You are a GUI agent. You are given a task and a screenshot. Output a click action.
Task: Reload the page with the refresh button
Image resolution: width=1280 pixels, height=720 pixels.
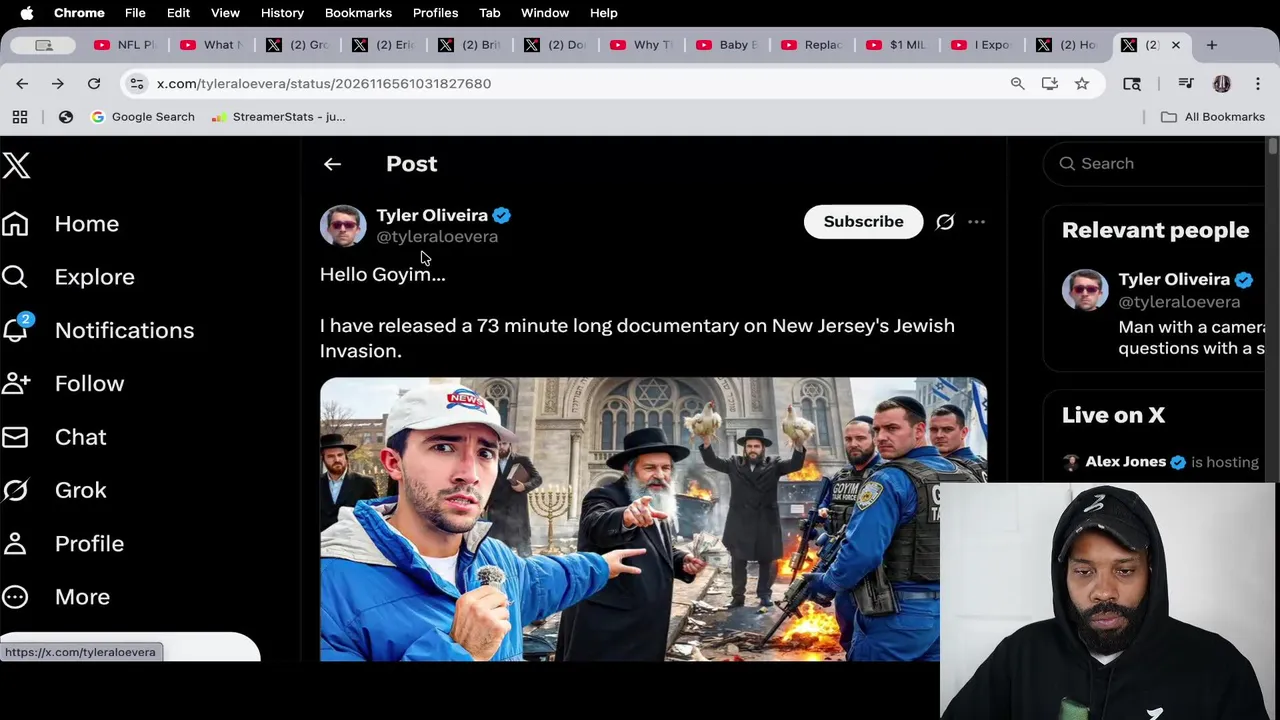(94, 84)
